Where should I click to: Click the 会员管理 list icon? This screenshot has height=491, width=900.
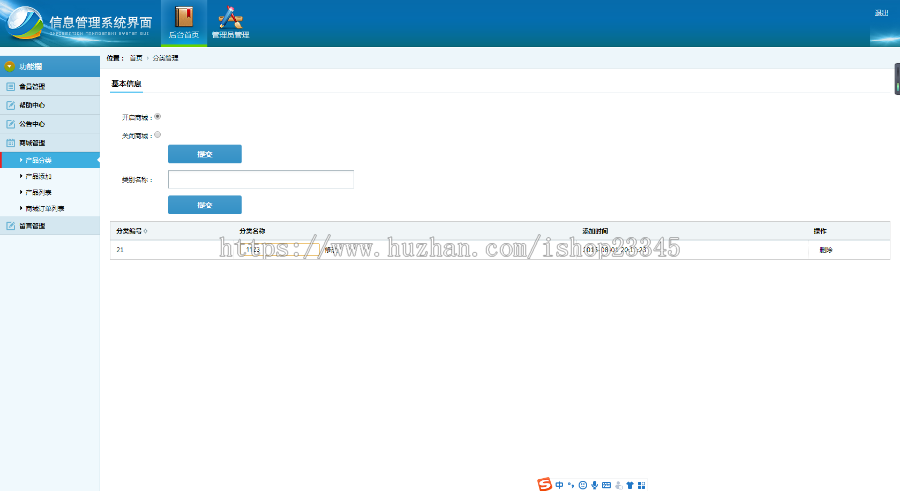pos(10,87)
